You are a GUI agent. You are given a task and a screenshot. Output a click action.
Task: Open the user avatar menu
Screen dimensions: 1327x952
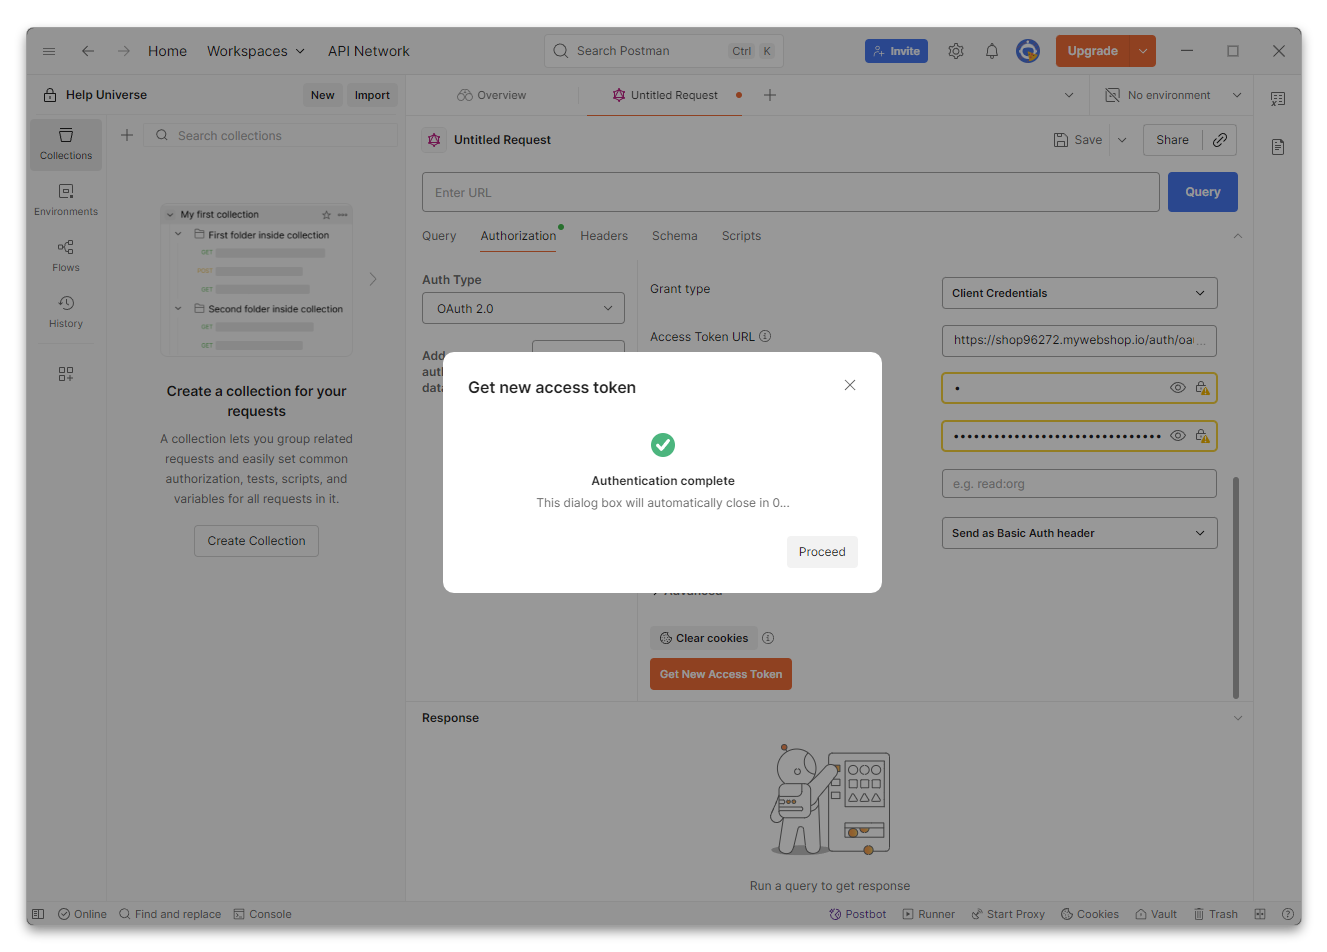tap(1028, 51)
